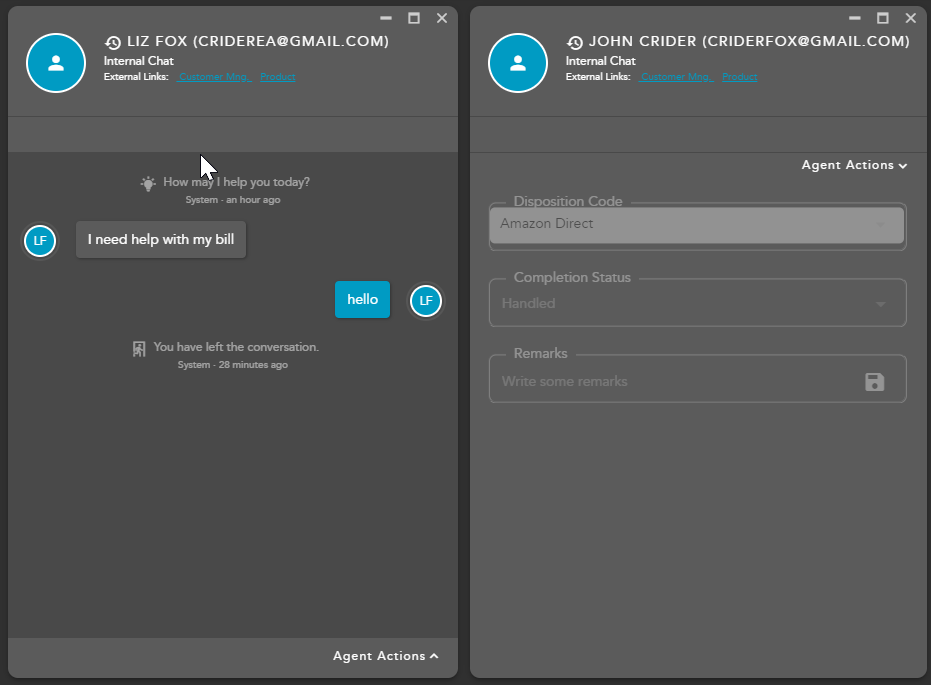931x685 pixels.
Task: Open Customer Mng. link in John Crider chat
Action: click(x=677, y=77)
